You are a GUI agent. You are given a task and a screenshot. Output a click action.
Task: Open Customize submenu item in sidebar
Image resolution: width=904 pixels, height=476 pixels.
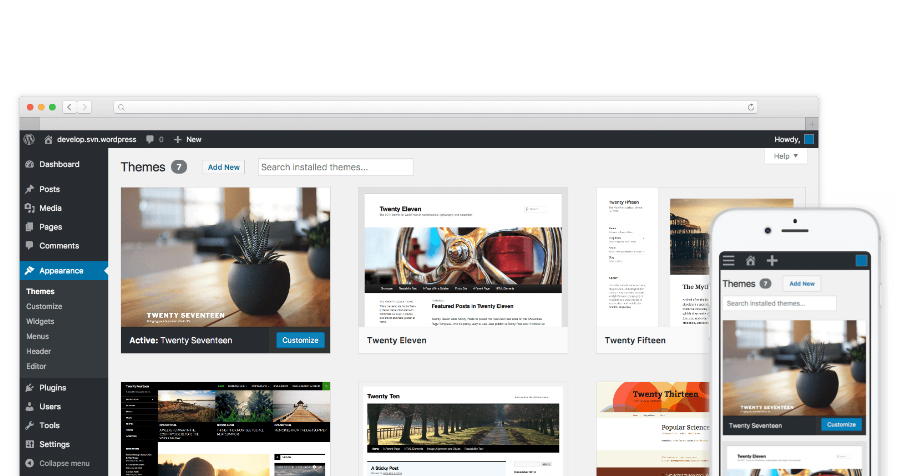click(44, 306)
